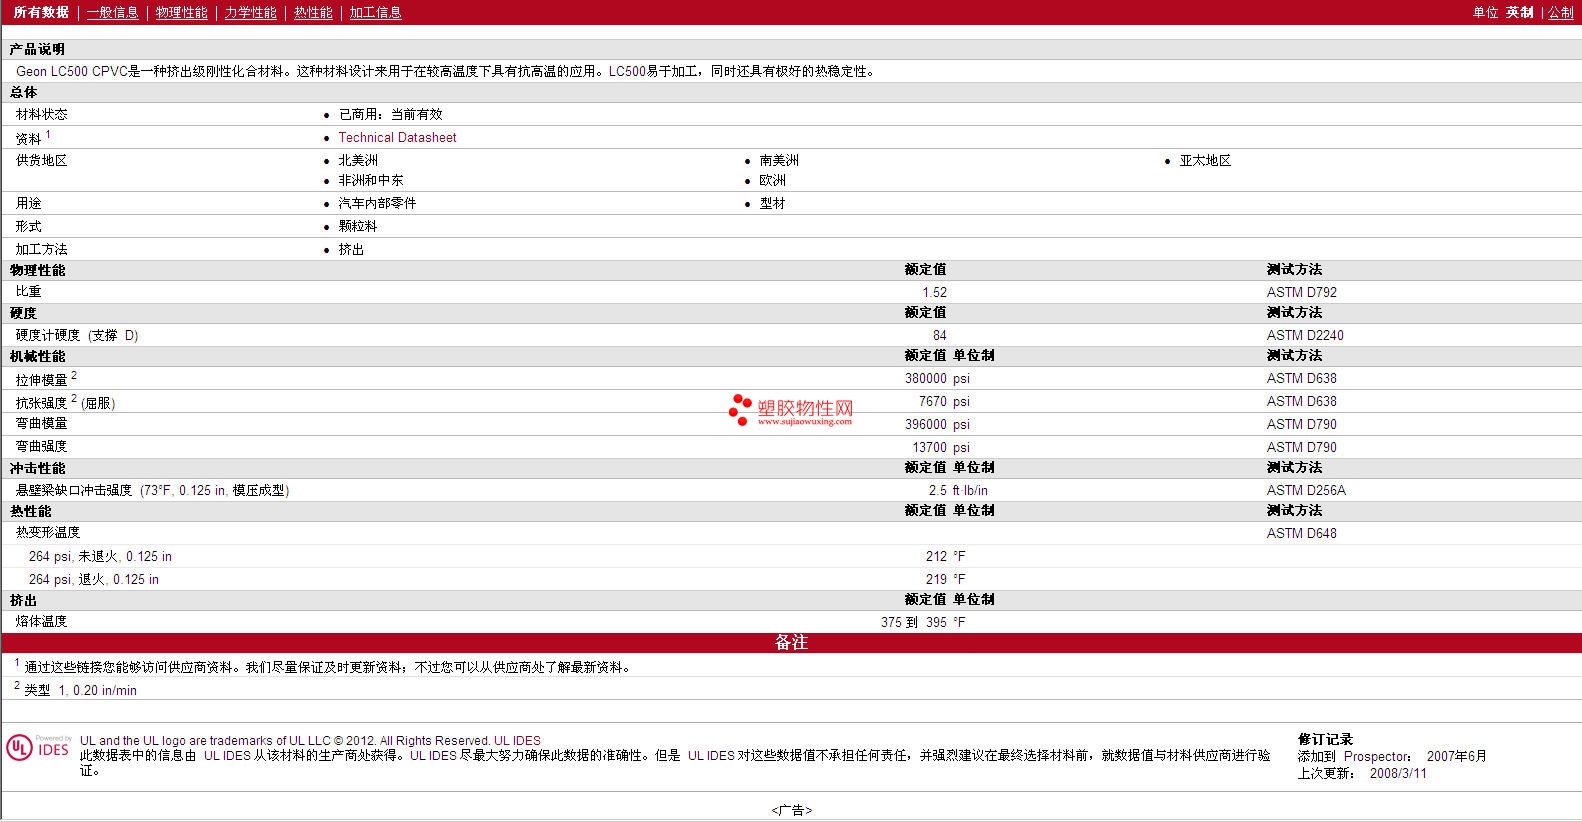The image size is (1582, 822).
Task: Click the 悬壁梁缺口冲击强度 row label
Action: tap(74, 490)
